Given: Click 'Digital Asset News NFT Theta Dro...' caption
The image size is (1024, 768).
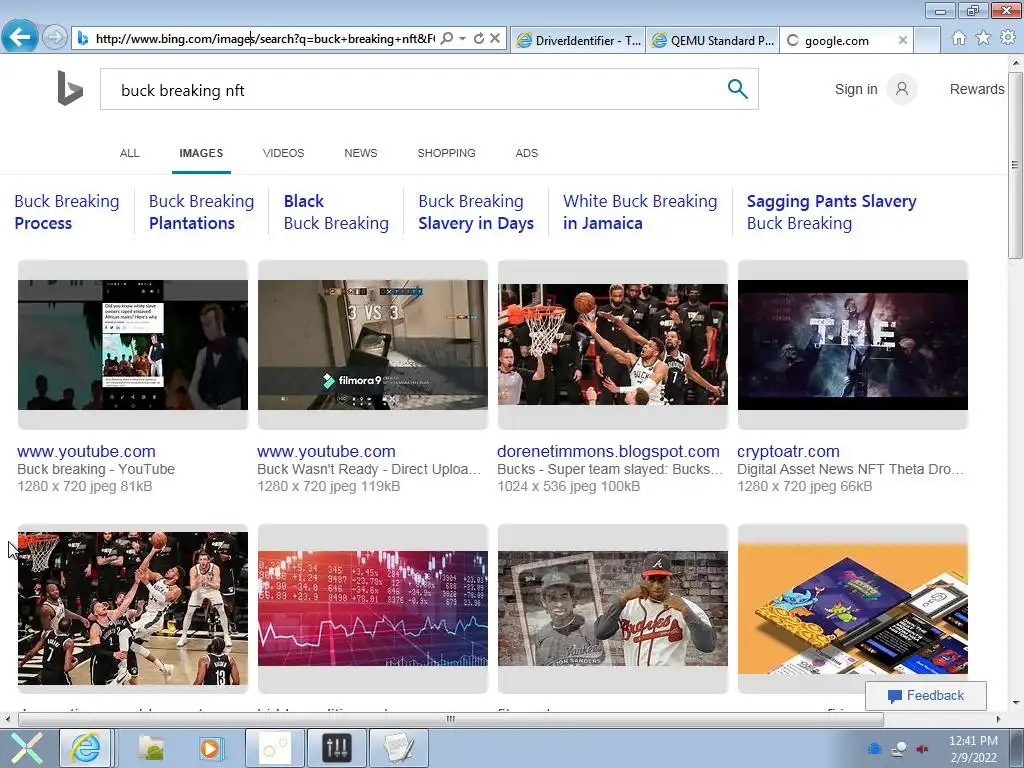Looking at the screenshot, I should click(850, 469).
